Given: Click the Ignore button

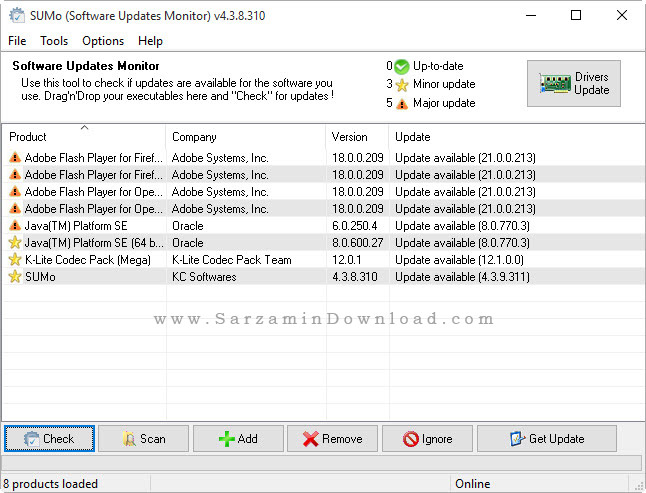Looking at the screenshot, I should click(x=427, y=439).
